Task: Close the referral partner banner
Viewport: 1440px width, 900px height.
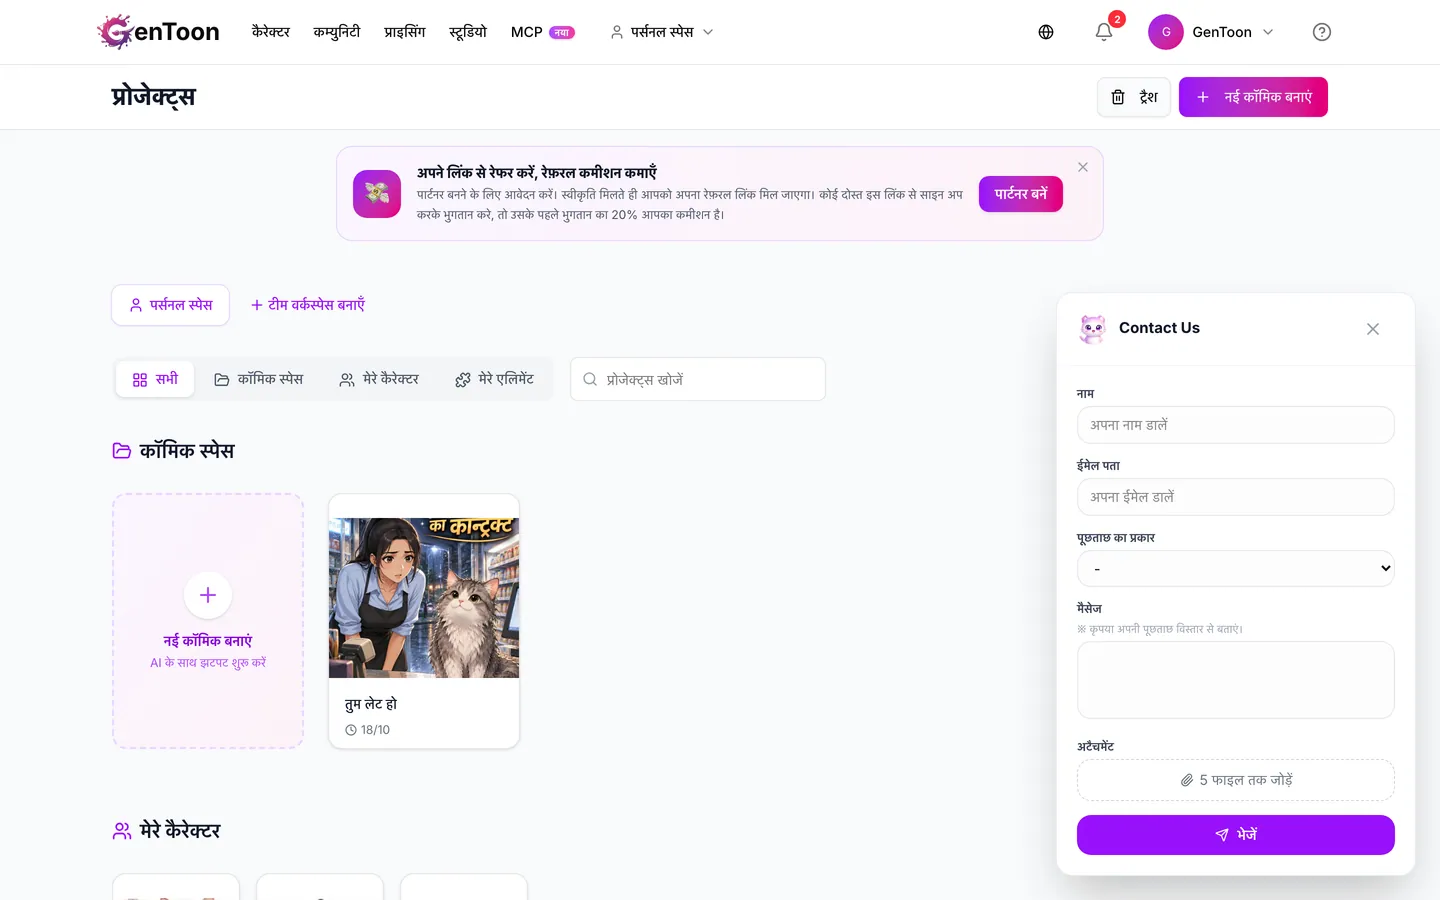Action: [1083, 167]
